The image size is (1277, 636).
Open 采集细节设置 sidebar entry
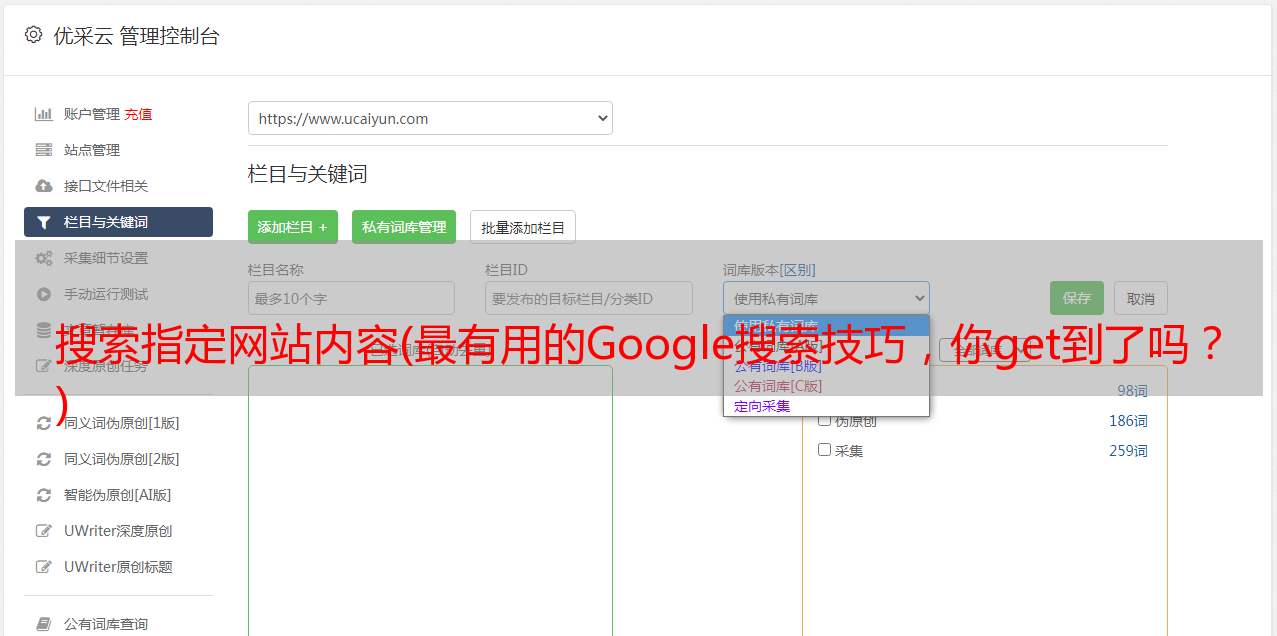click(106, 258)
